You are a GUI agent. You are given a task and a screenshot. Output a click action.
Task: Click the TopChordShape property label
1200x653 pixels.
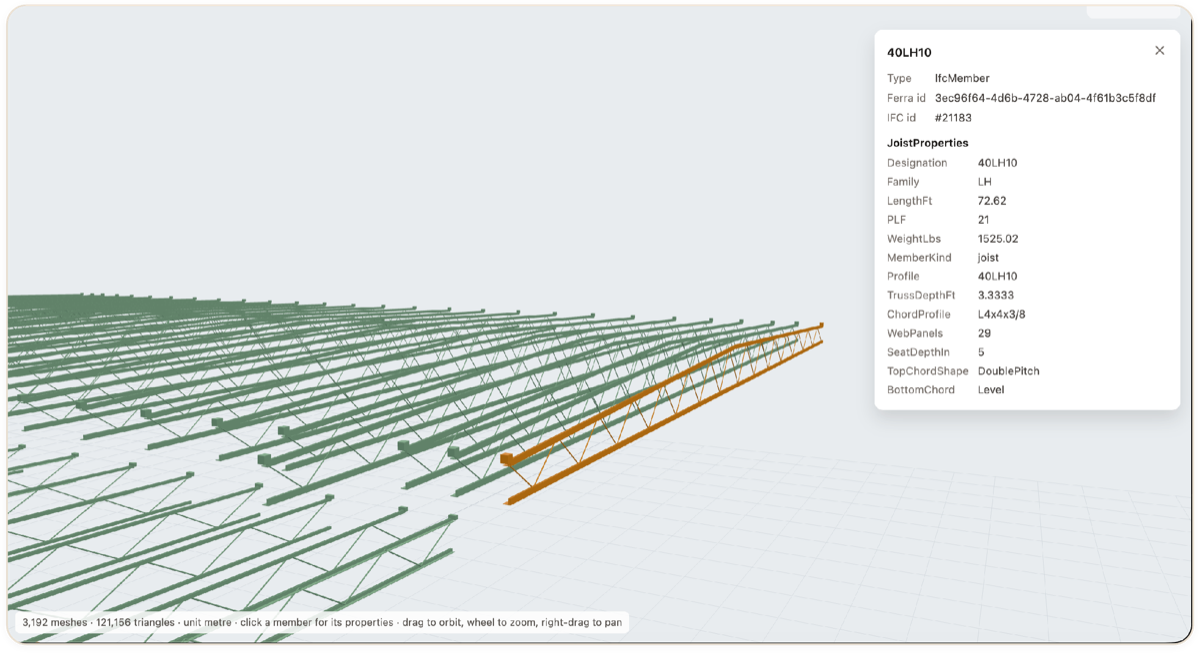point(927,371)
